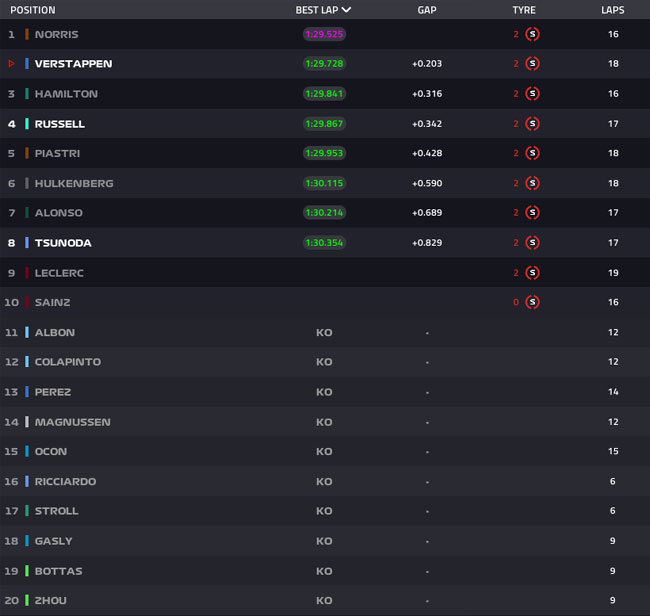Sort by the Position column header
The width and height of the screenshot is (650, 616).
tap(33, 10)
